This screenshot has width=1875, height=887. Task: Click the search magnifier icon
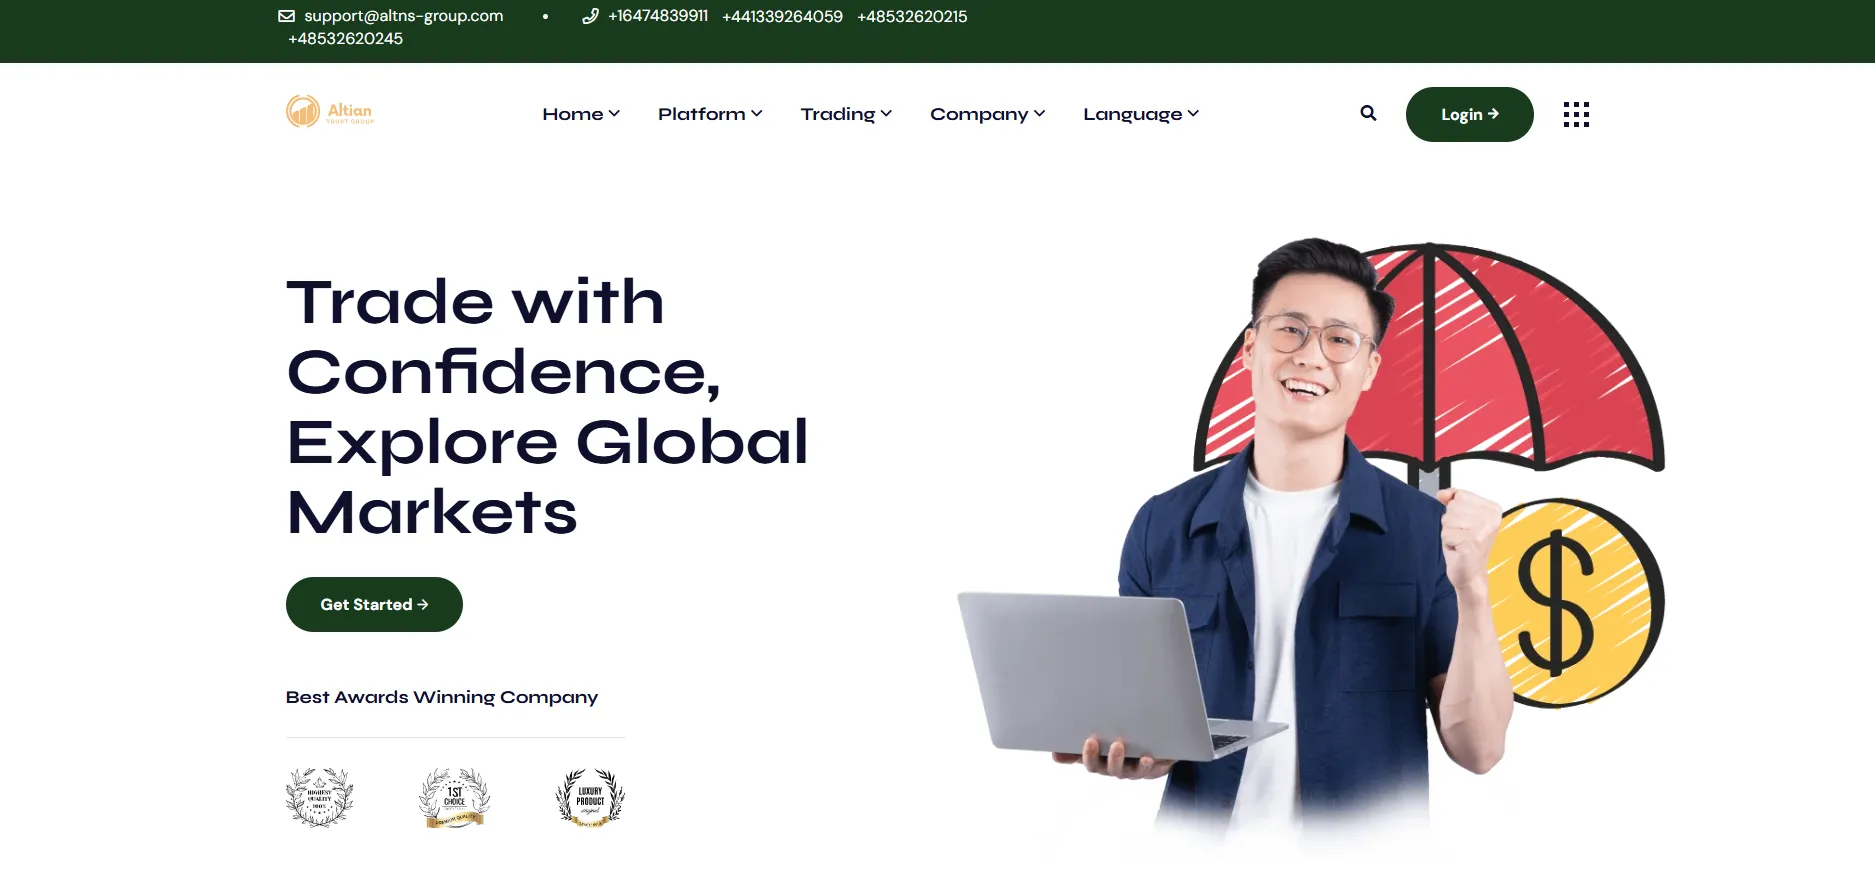(1368, 114)
